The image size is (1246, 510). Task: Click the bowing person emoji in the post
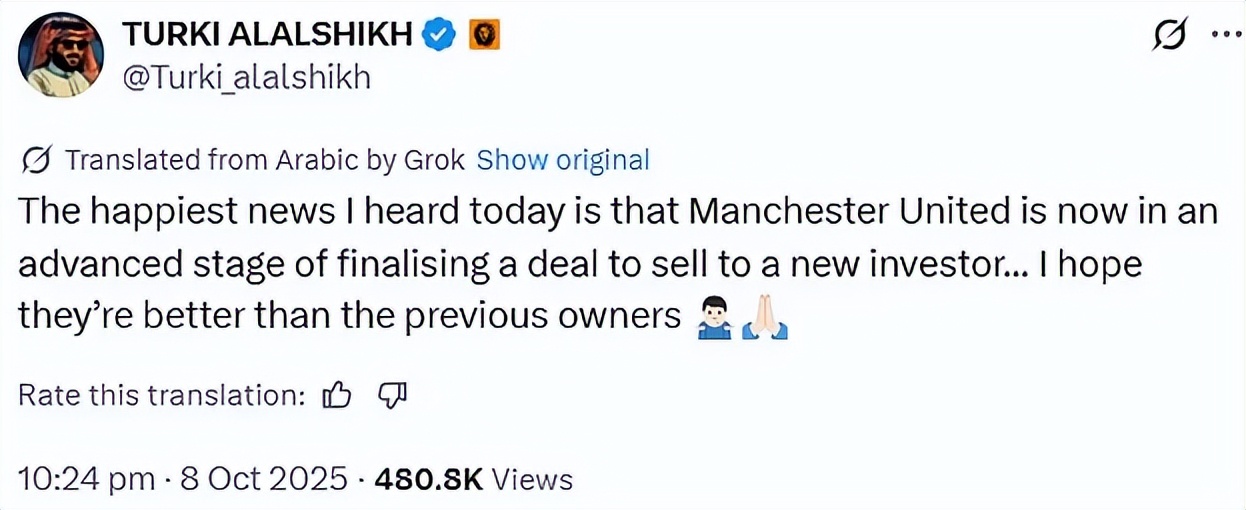[x=711, y=318]
